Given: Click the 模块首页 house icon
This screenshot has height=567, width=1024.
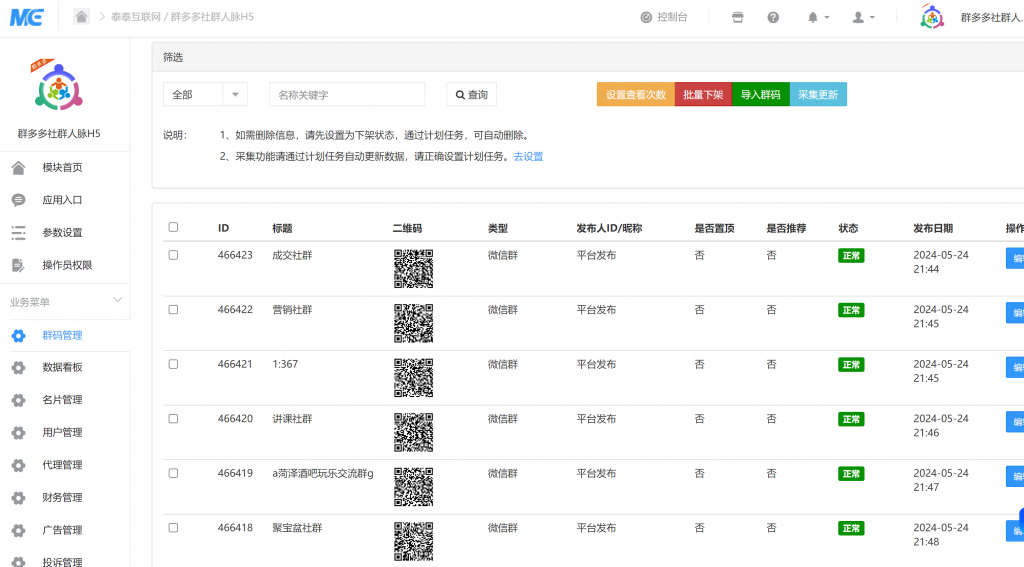Looking at the screenshot, I should click(18, 168).
